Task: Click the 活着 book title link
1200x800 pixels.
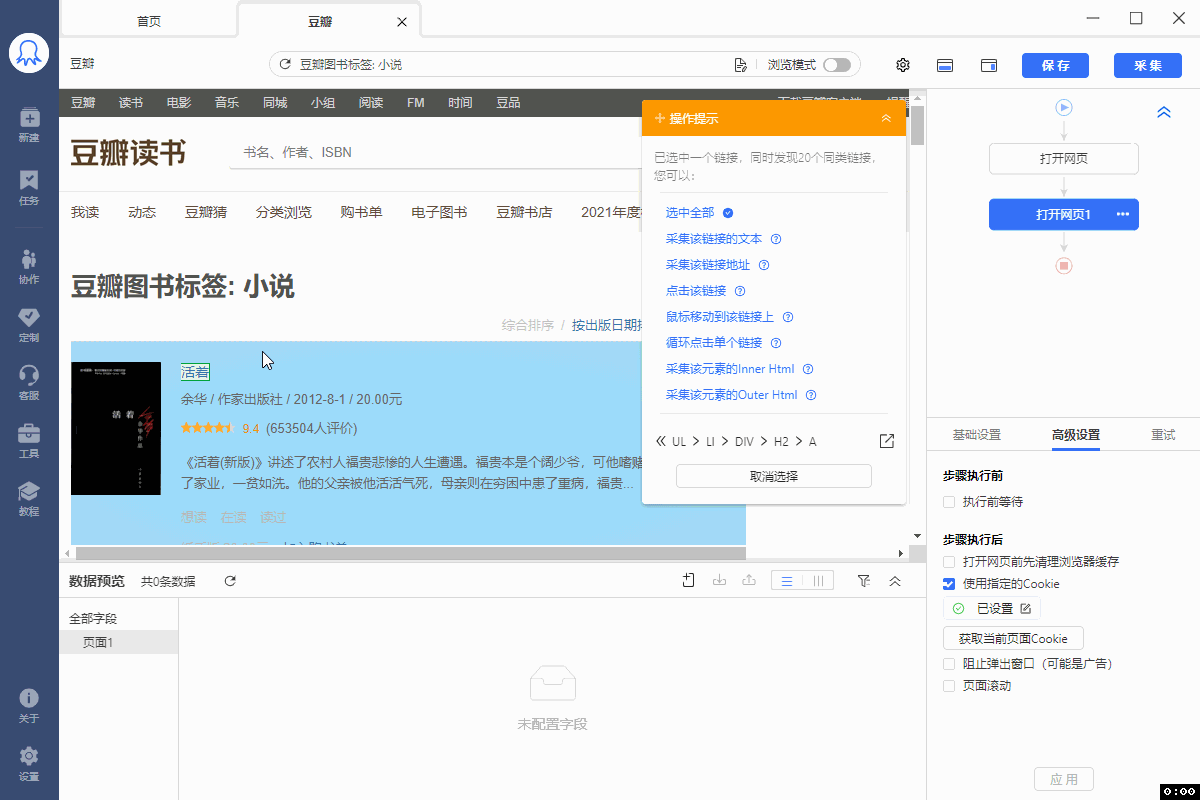Action: tap(195, 373)
